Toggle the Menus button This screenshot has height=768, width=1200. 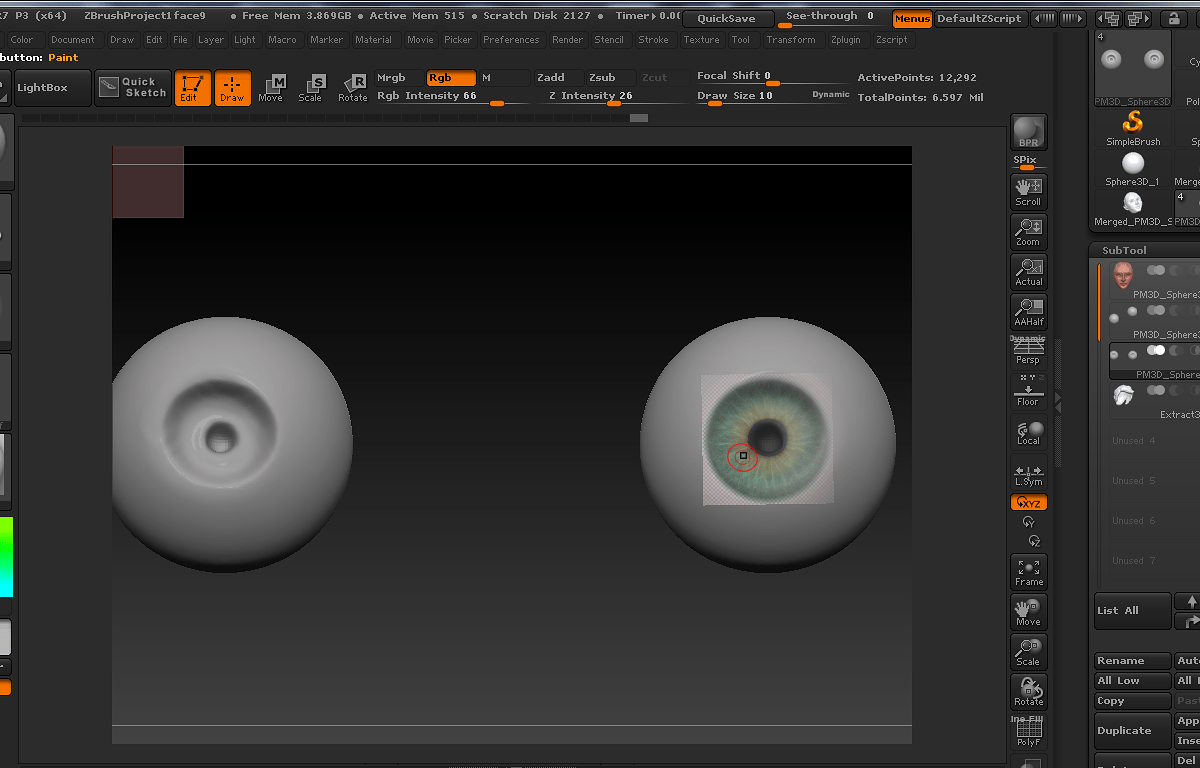[x=912, y=19]
